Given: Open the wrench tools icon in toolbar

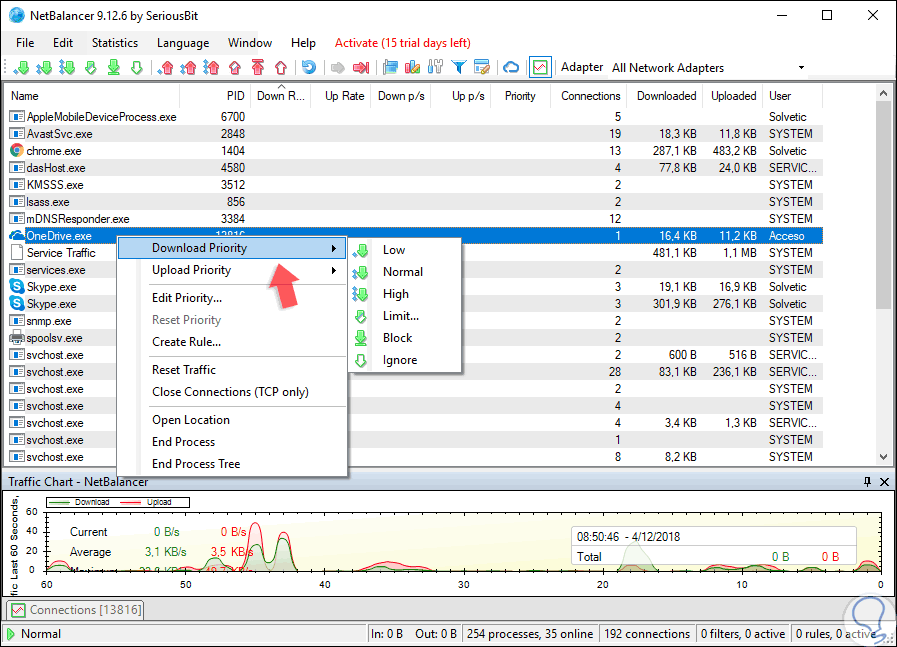Looking at the screenshot, I should 435,68.
